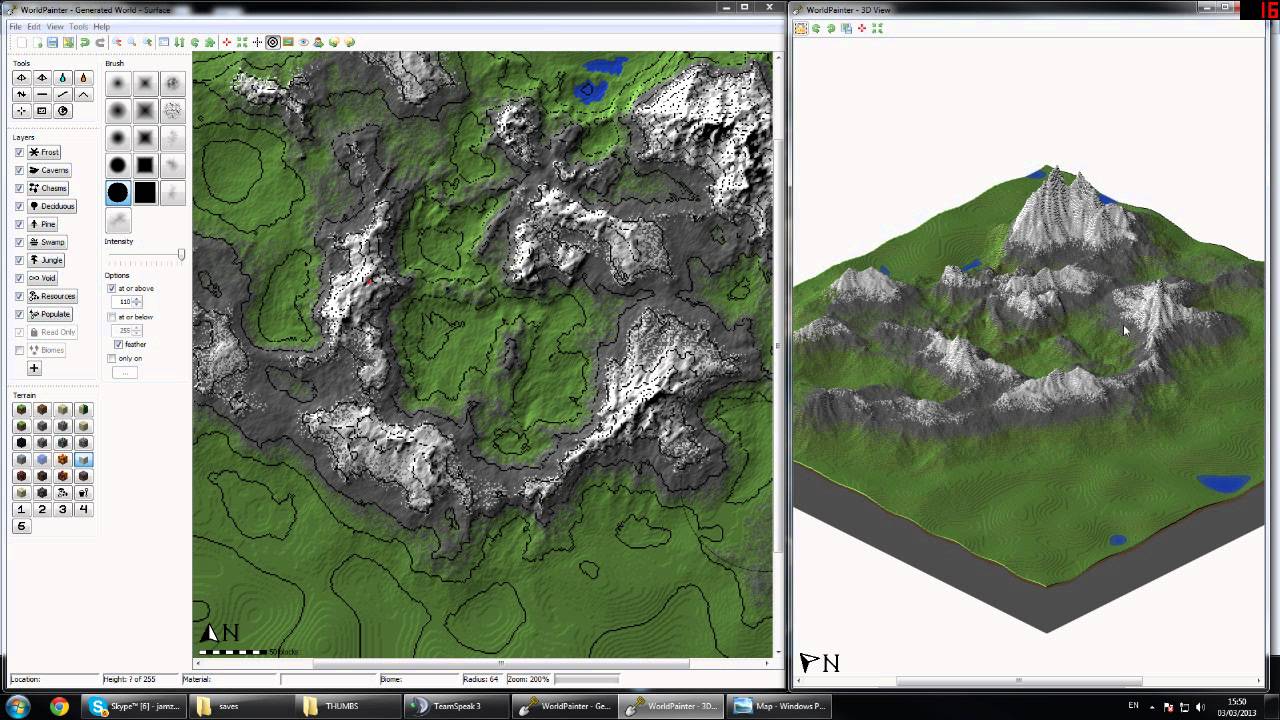Click the black obsidian block terrain
Viewport: 1280px width, 720px height.
21,443
